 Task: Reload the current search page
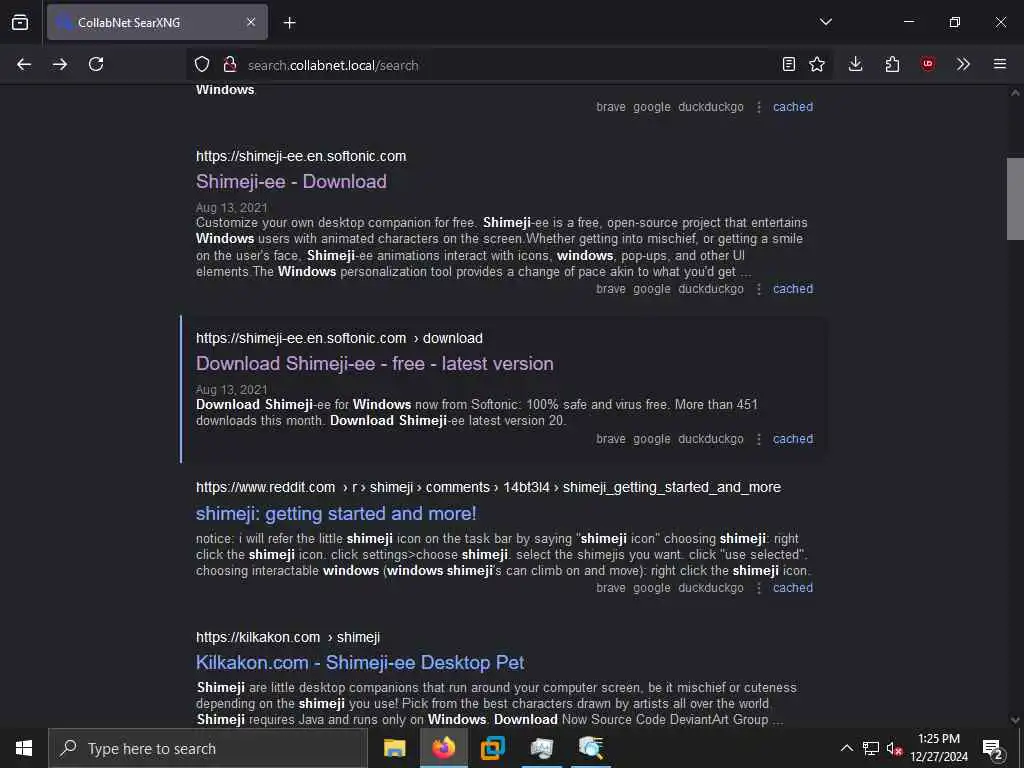click(96, 64)
